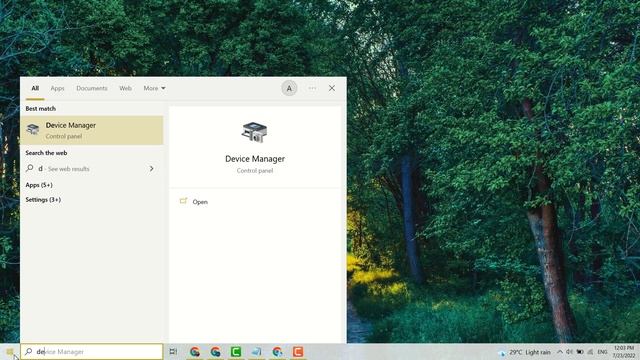Open the account avatar labeled A
Image resolution: width=640 pixels, height=360 pixels.
[289, 88]
